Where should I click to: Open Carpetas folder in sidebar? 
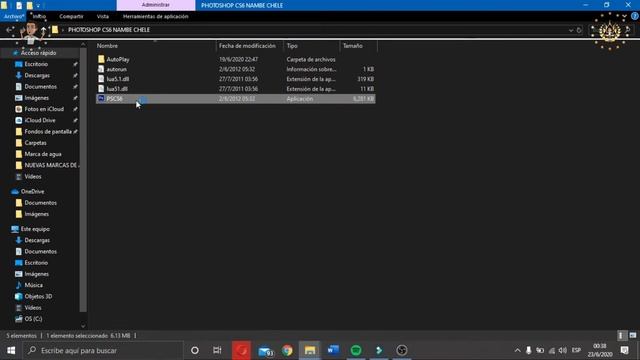point(36,143)
